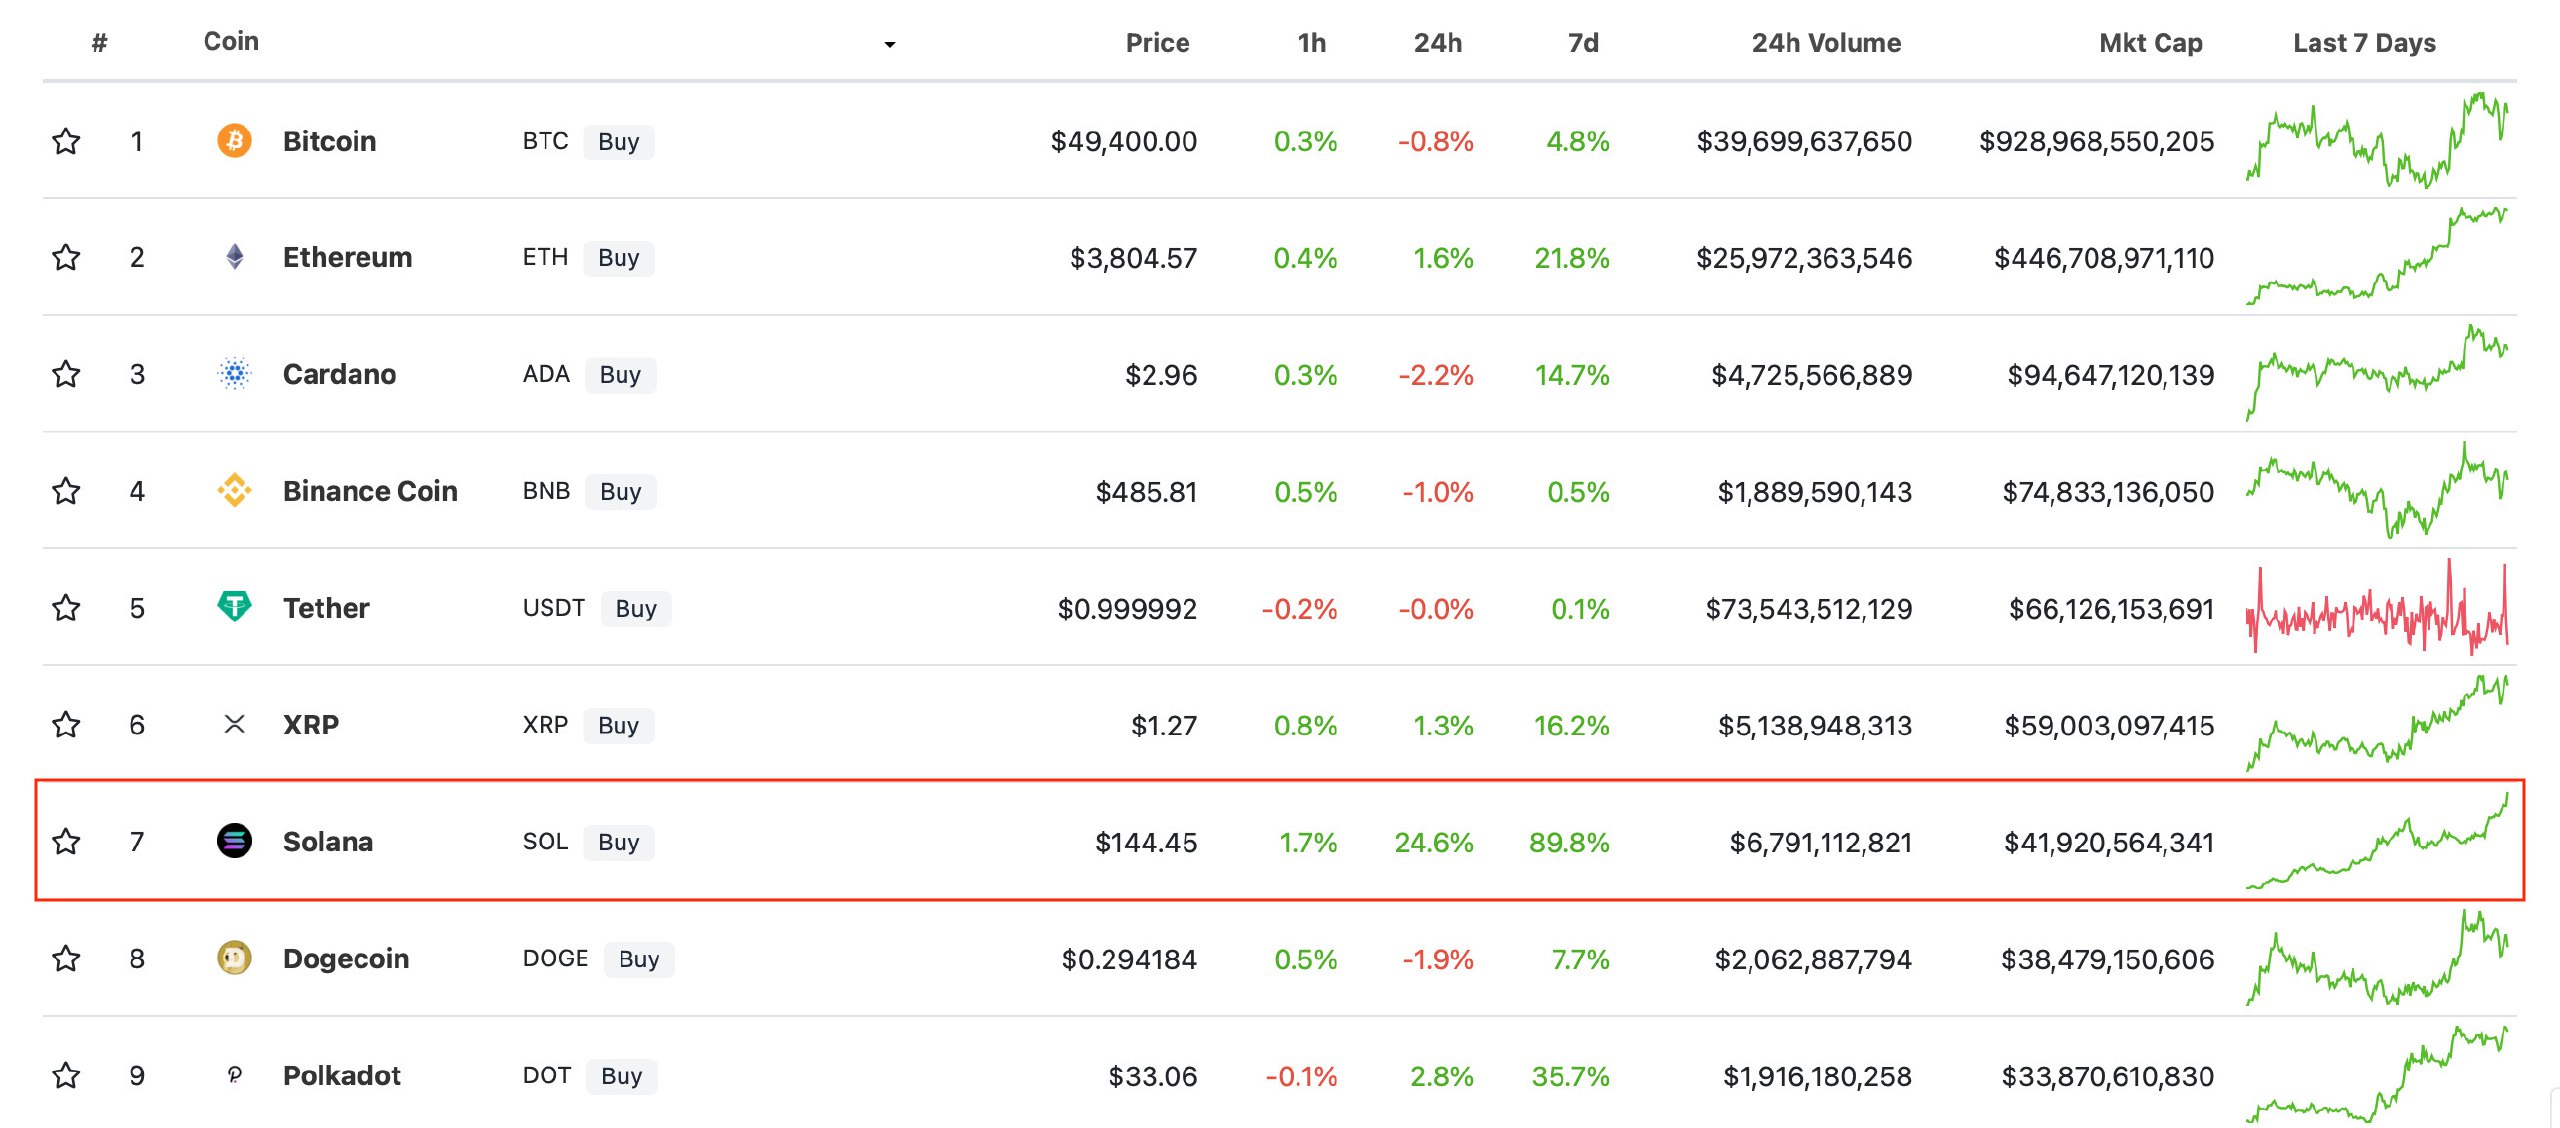
Task: Click the Buy button for DOGE
Action: 639,959
